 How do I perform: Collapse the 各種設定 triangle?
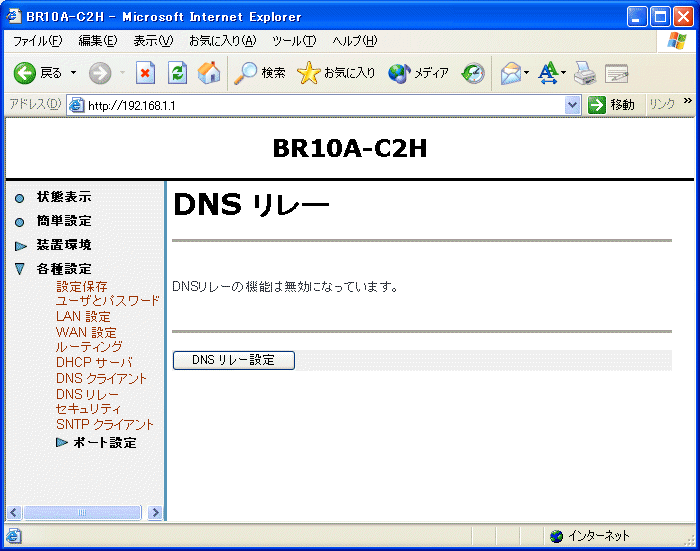click(20, 269)
